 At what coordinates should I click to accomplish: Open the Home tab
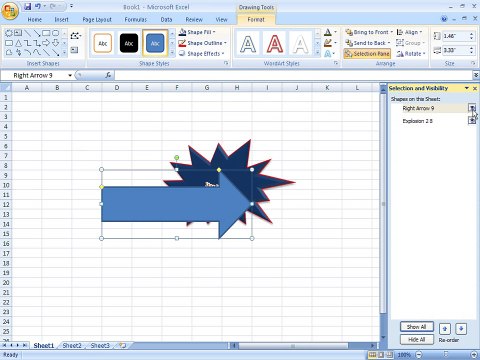[x=34, y=20]
